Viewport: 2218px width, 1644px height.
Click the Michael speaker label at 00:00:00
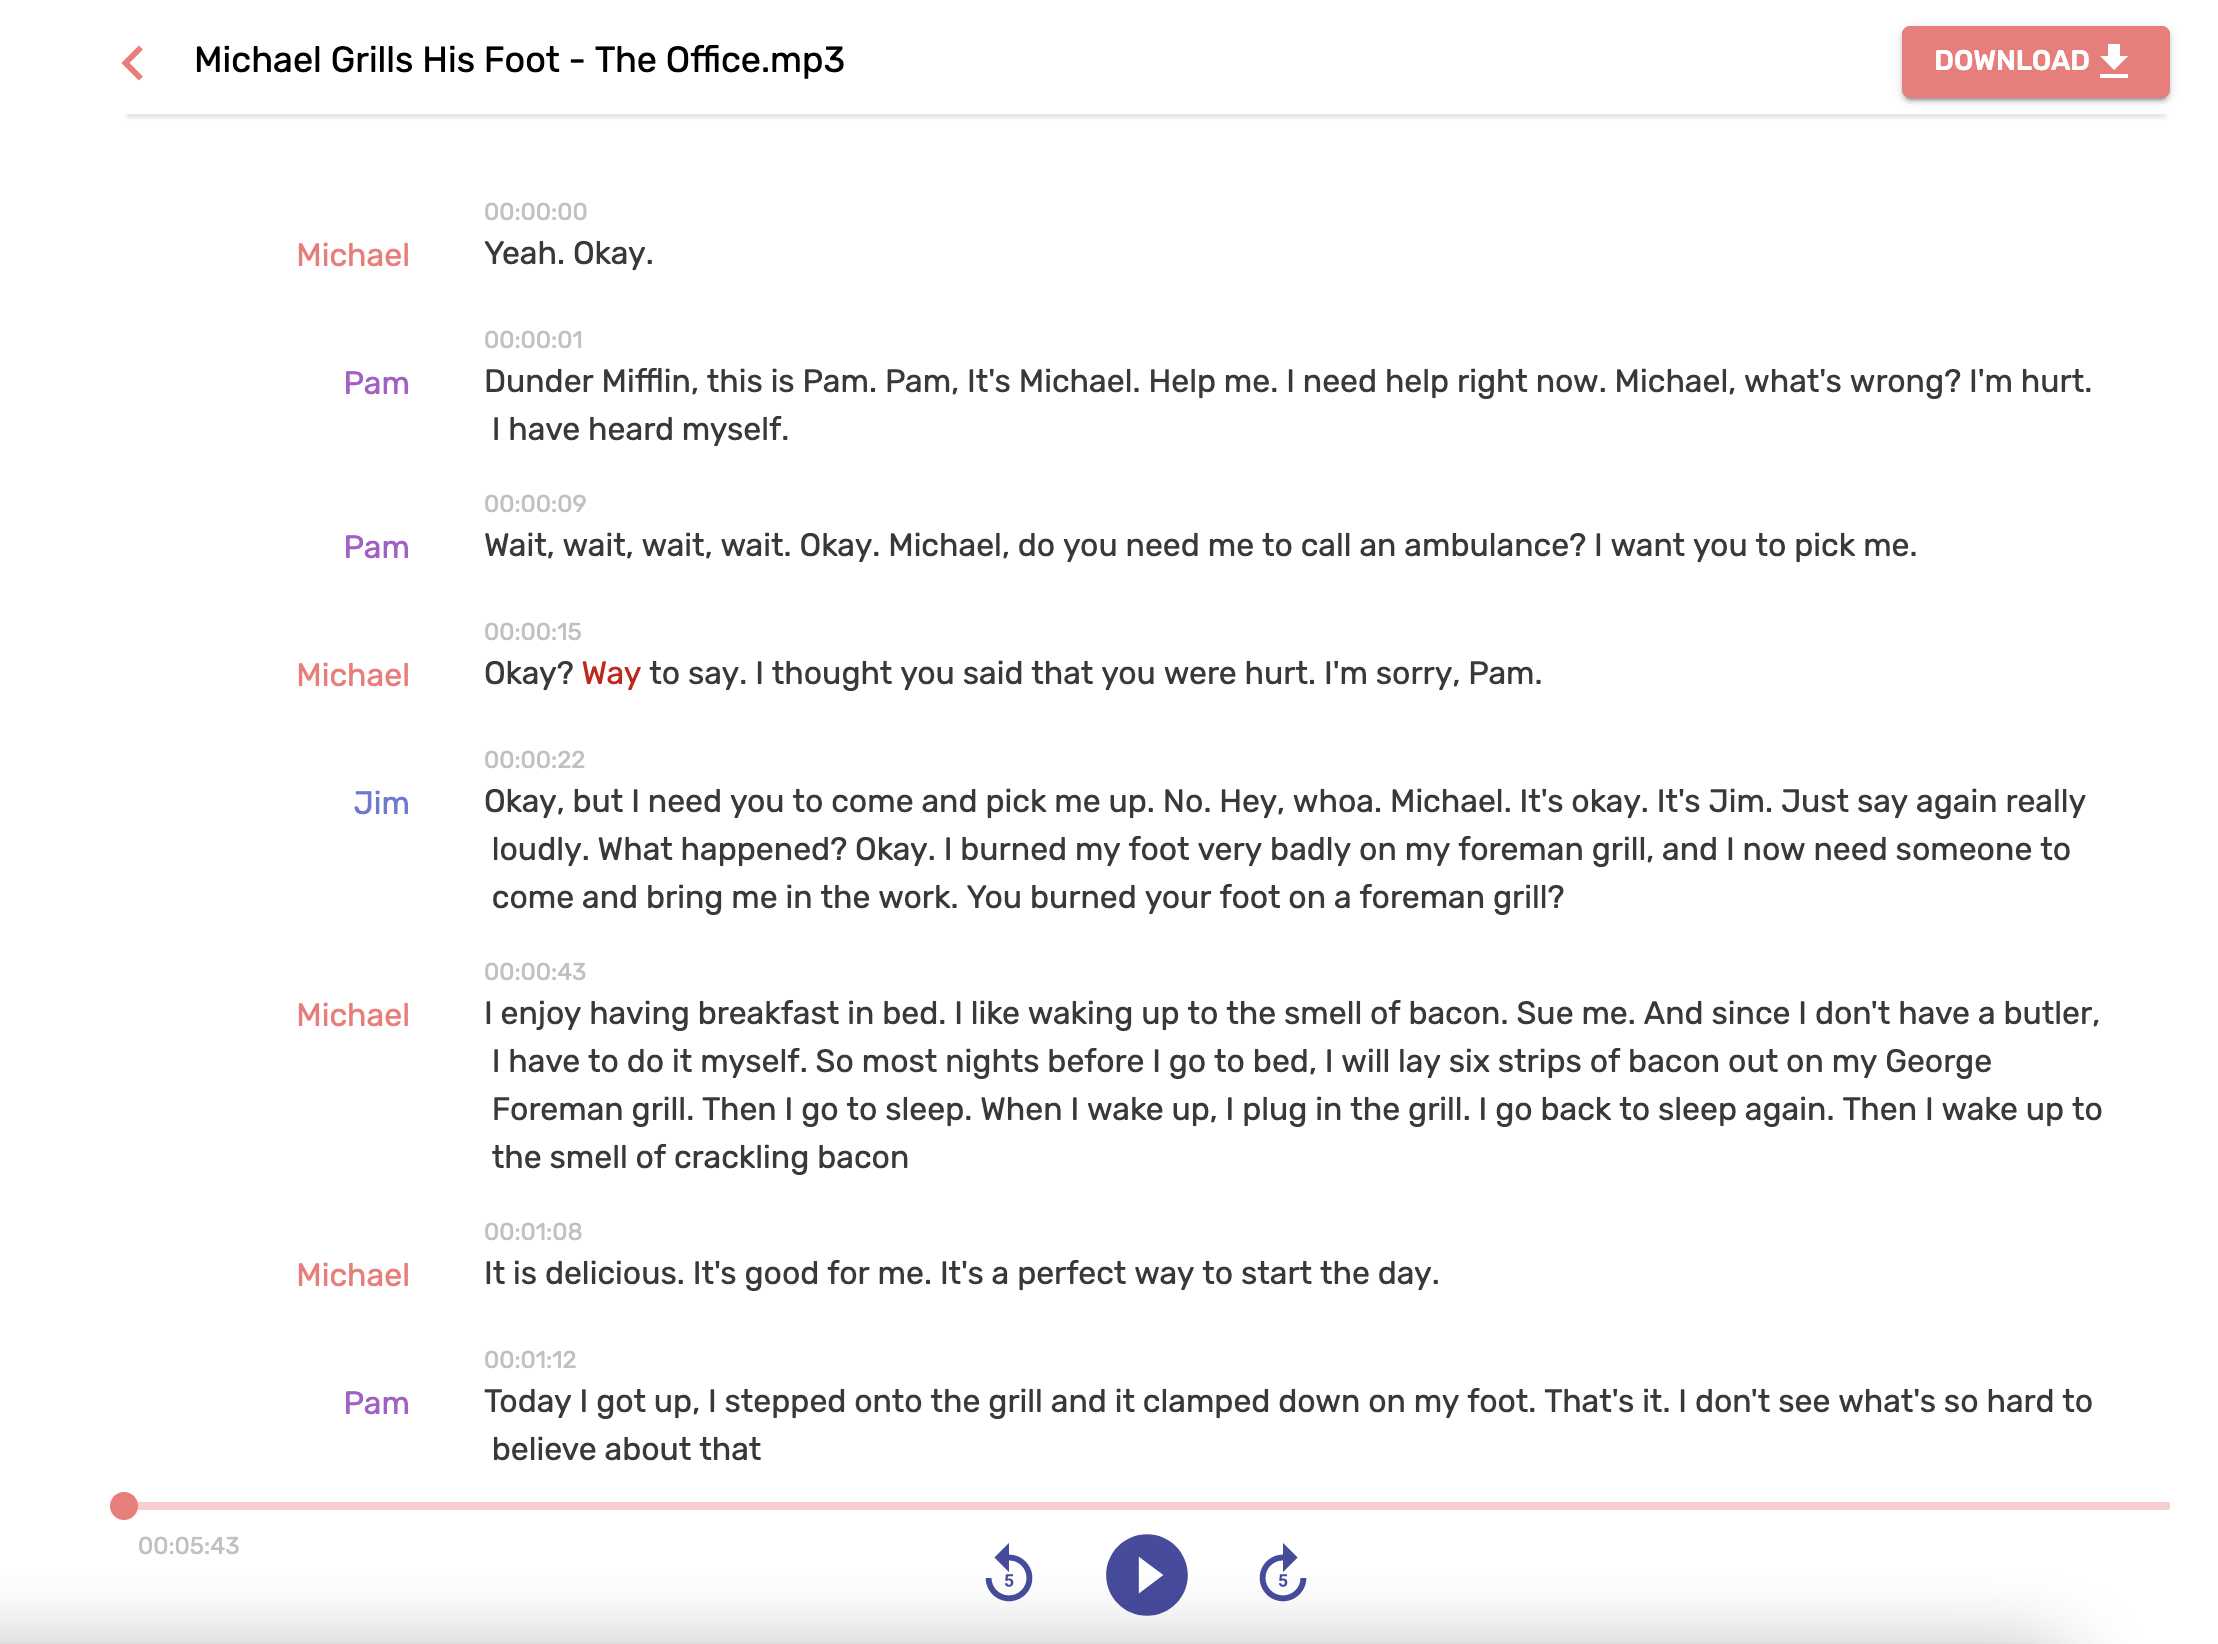point(353,255)
